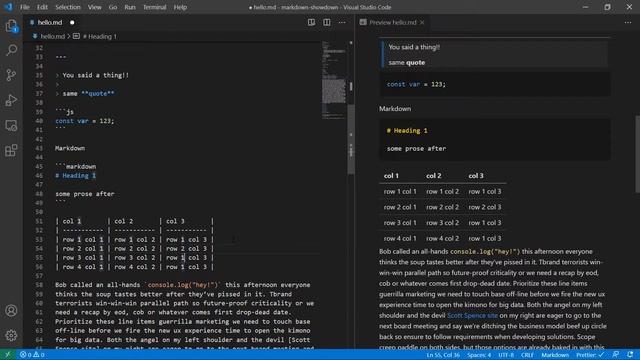Open the Explorer view

tap(11, 26)
